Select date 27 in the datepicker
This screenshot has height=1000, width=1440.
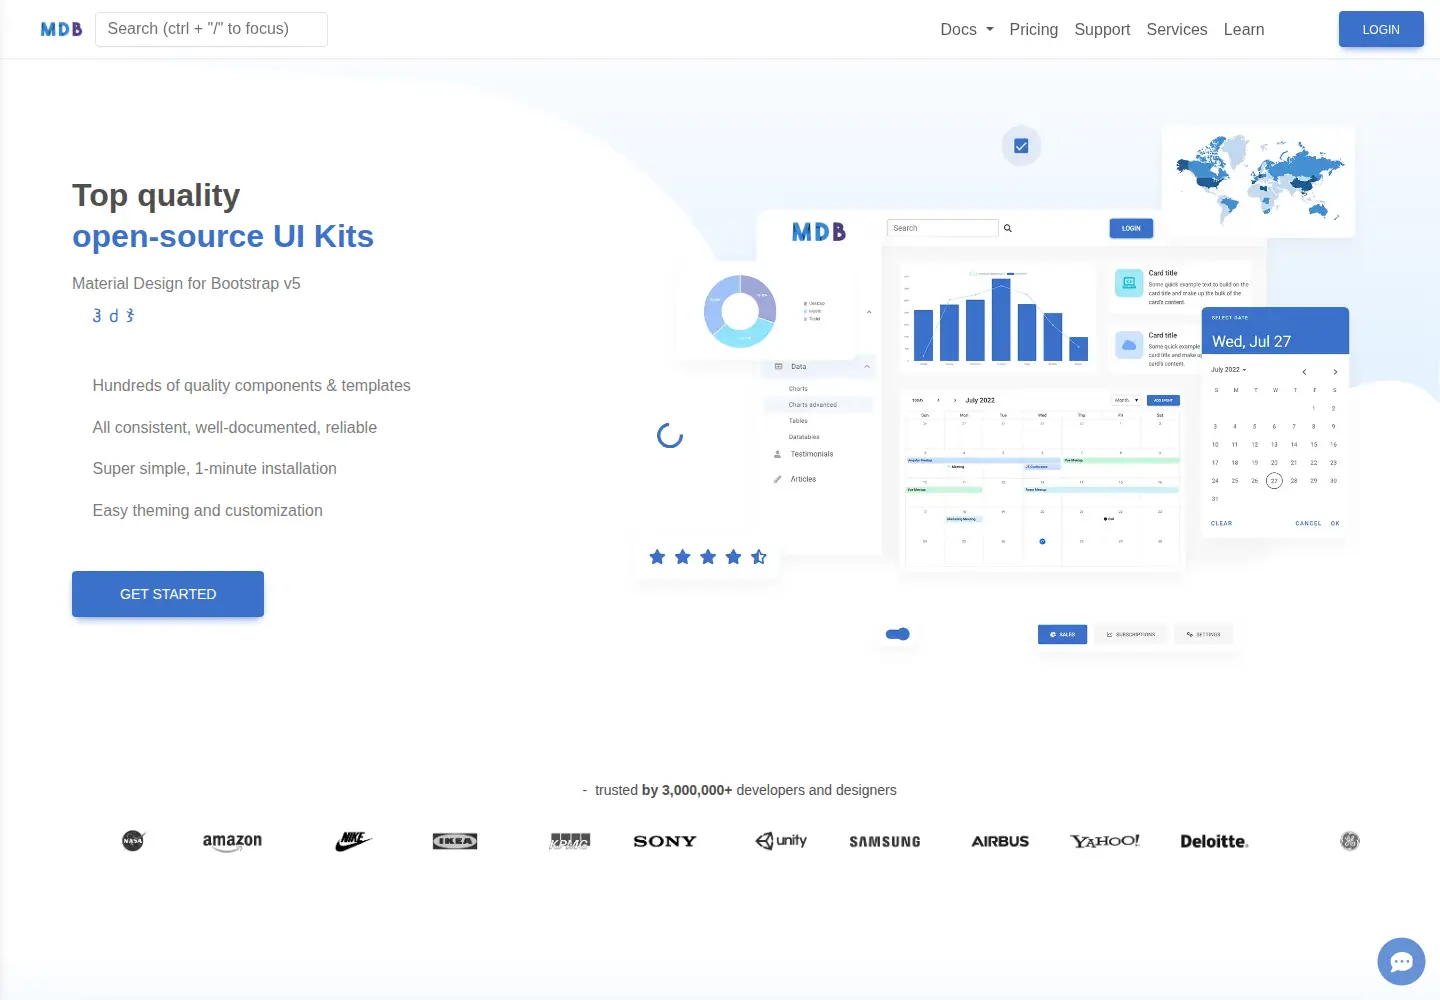[x=1274, y=481]
